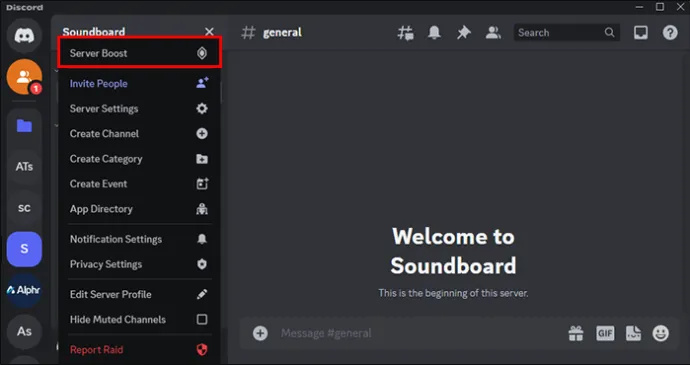Select the S server icon
The height and width of the screenshot is (365, 690).
(x=24, y=249)
